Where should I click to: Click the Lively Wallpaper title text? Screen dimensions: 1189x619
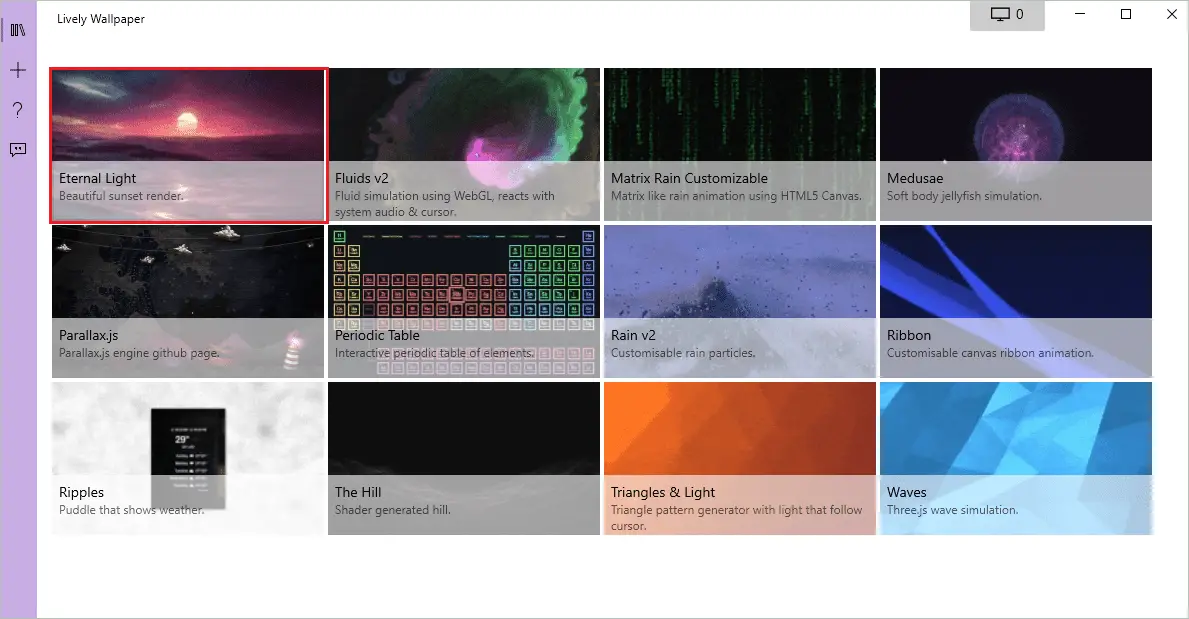(x=100, y=18)
